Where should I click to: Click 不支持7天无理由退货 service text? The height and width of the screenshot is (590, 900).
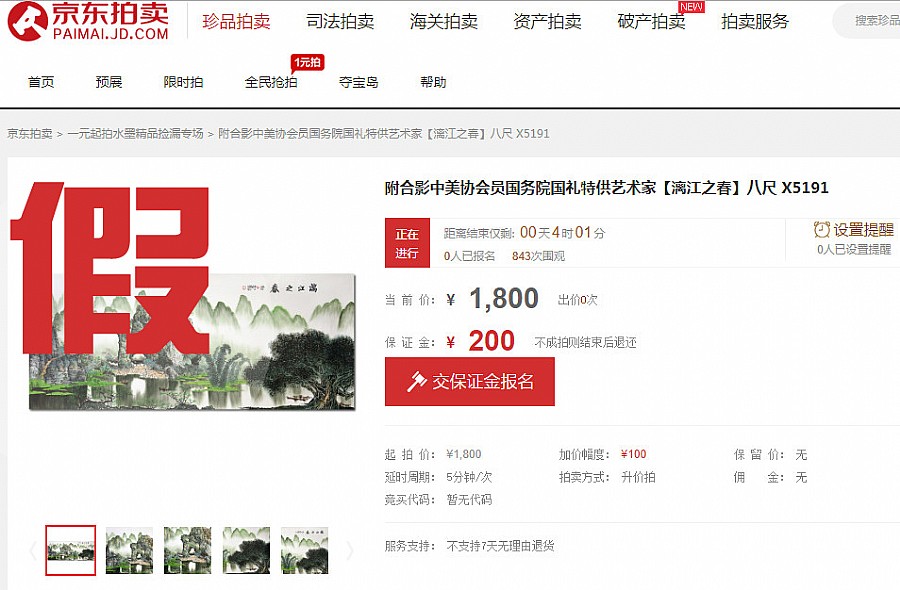click(501, 546)
